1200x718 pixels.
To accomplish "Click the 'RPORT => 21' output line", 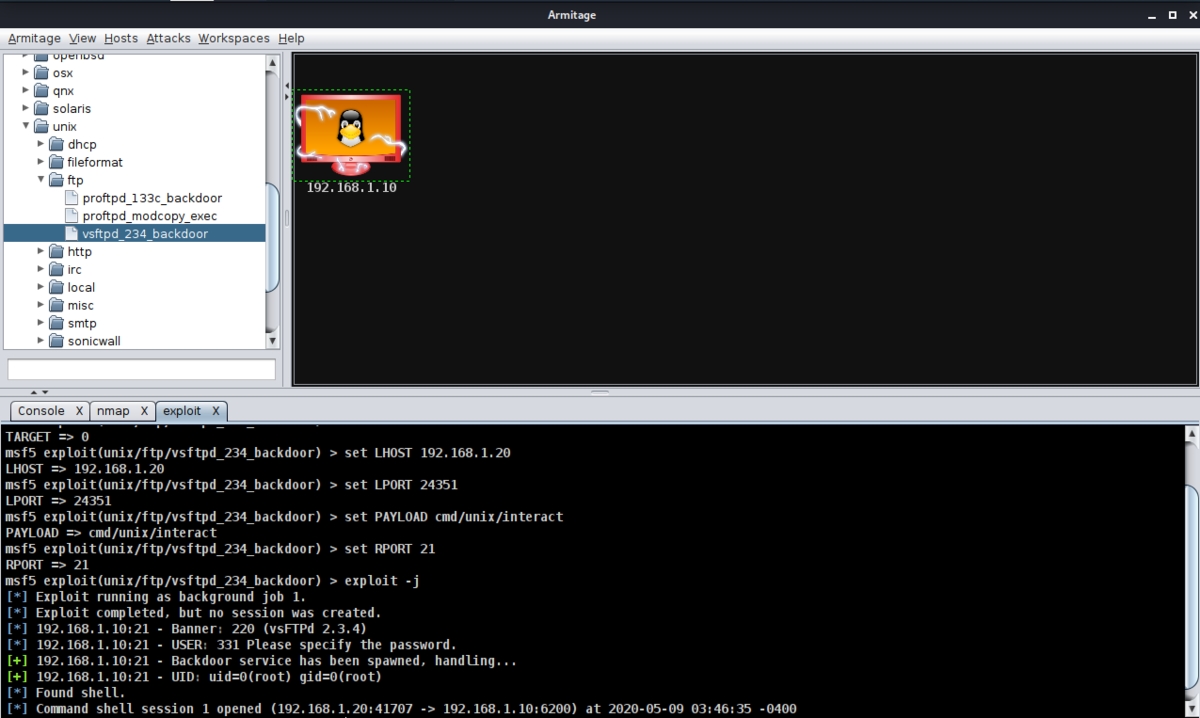I will 47,565.
